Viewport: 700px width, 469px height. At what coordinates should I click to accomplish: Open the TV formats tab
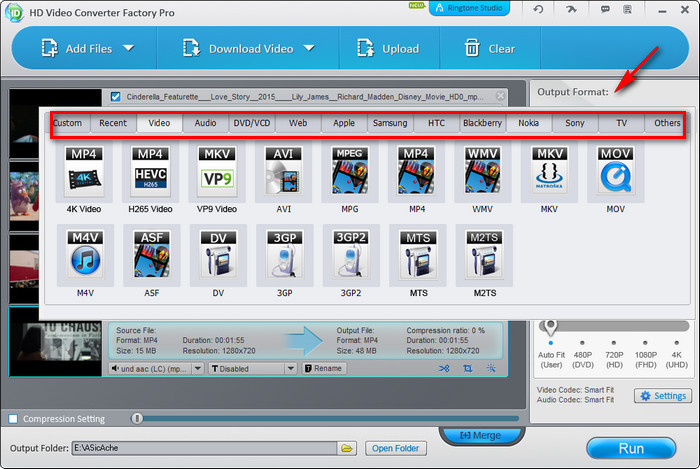click(x=621, y=123)
